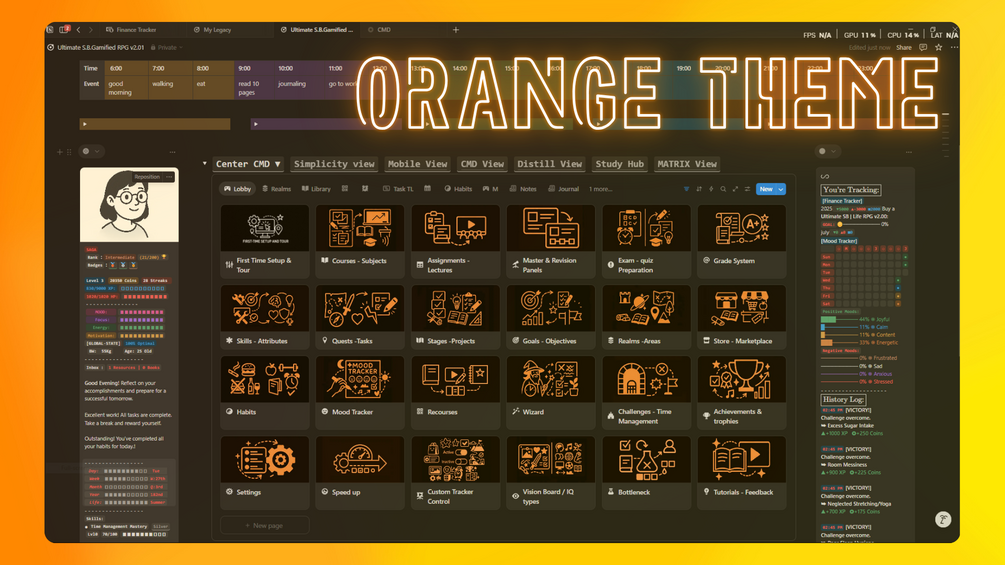
Task: Click the Distill View button
Action: (x=549, y=164)
